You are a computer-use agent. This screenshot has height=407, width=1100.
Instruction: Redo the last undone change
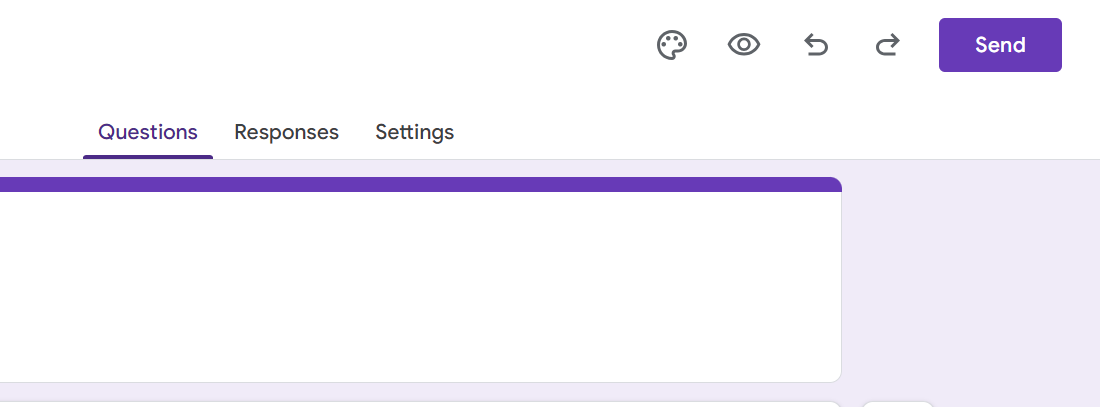click(x=887, y=45)
